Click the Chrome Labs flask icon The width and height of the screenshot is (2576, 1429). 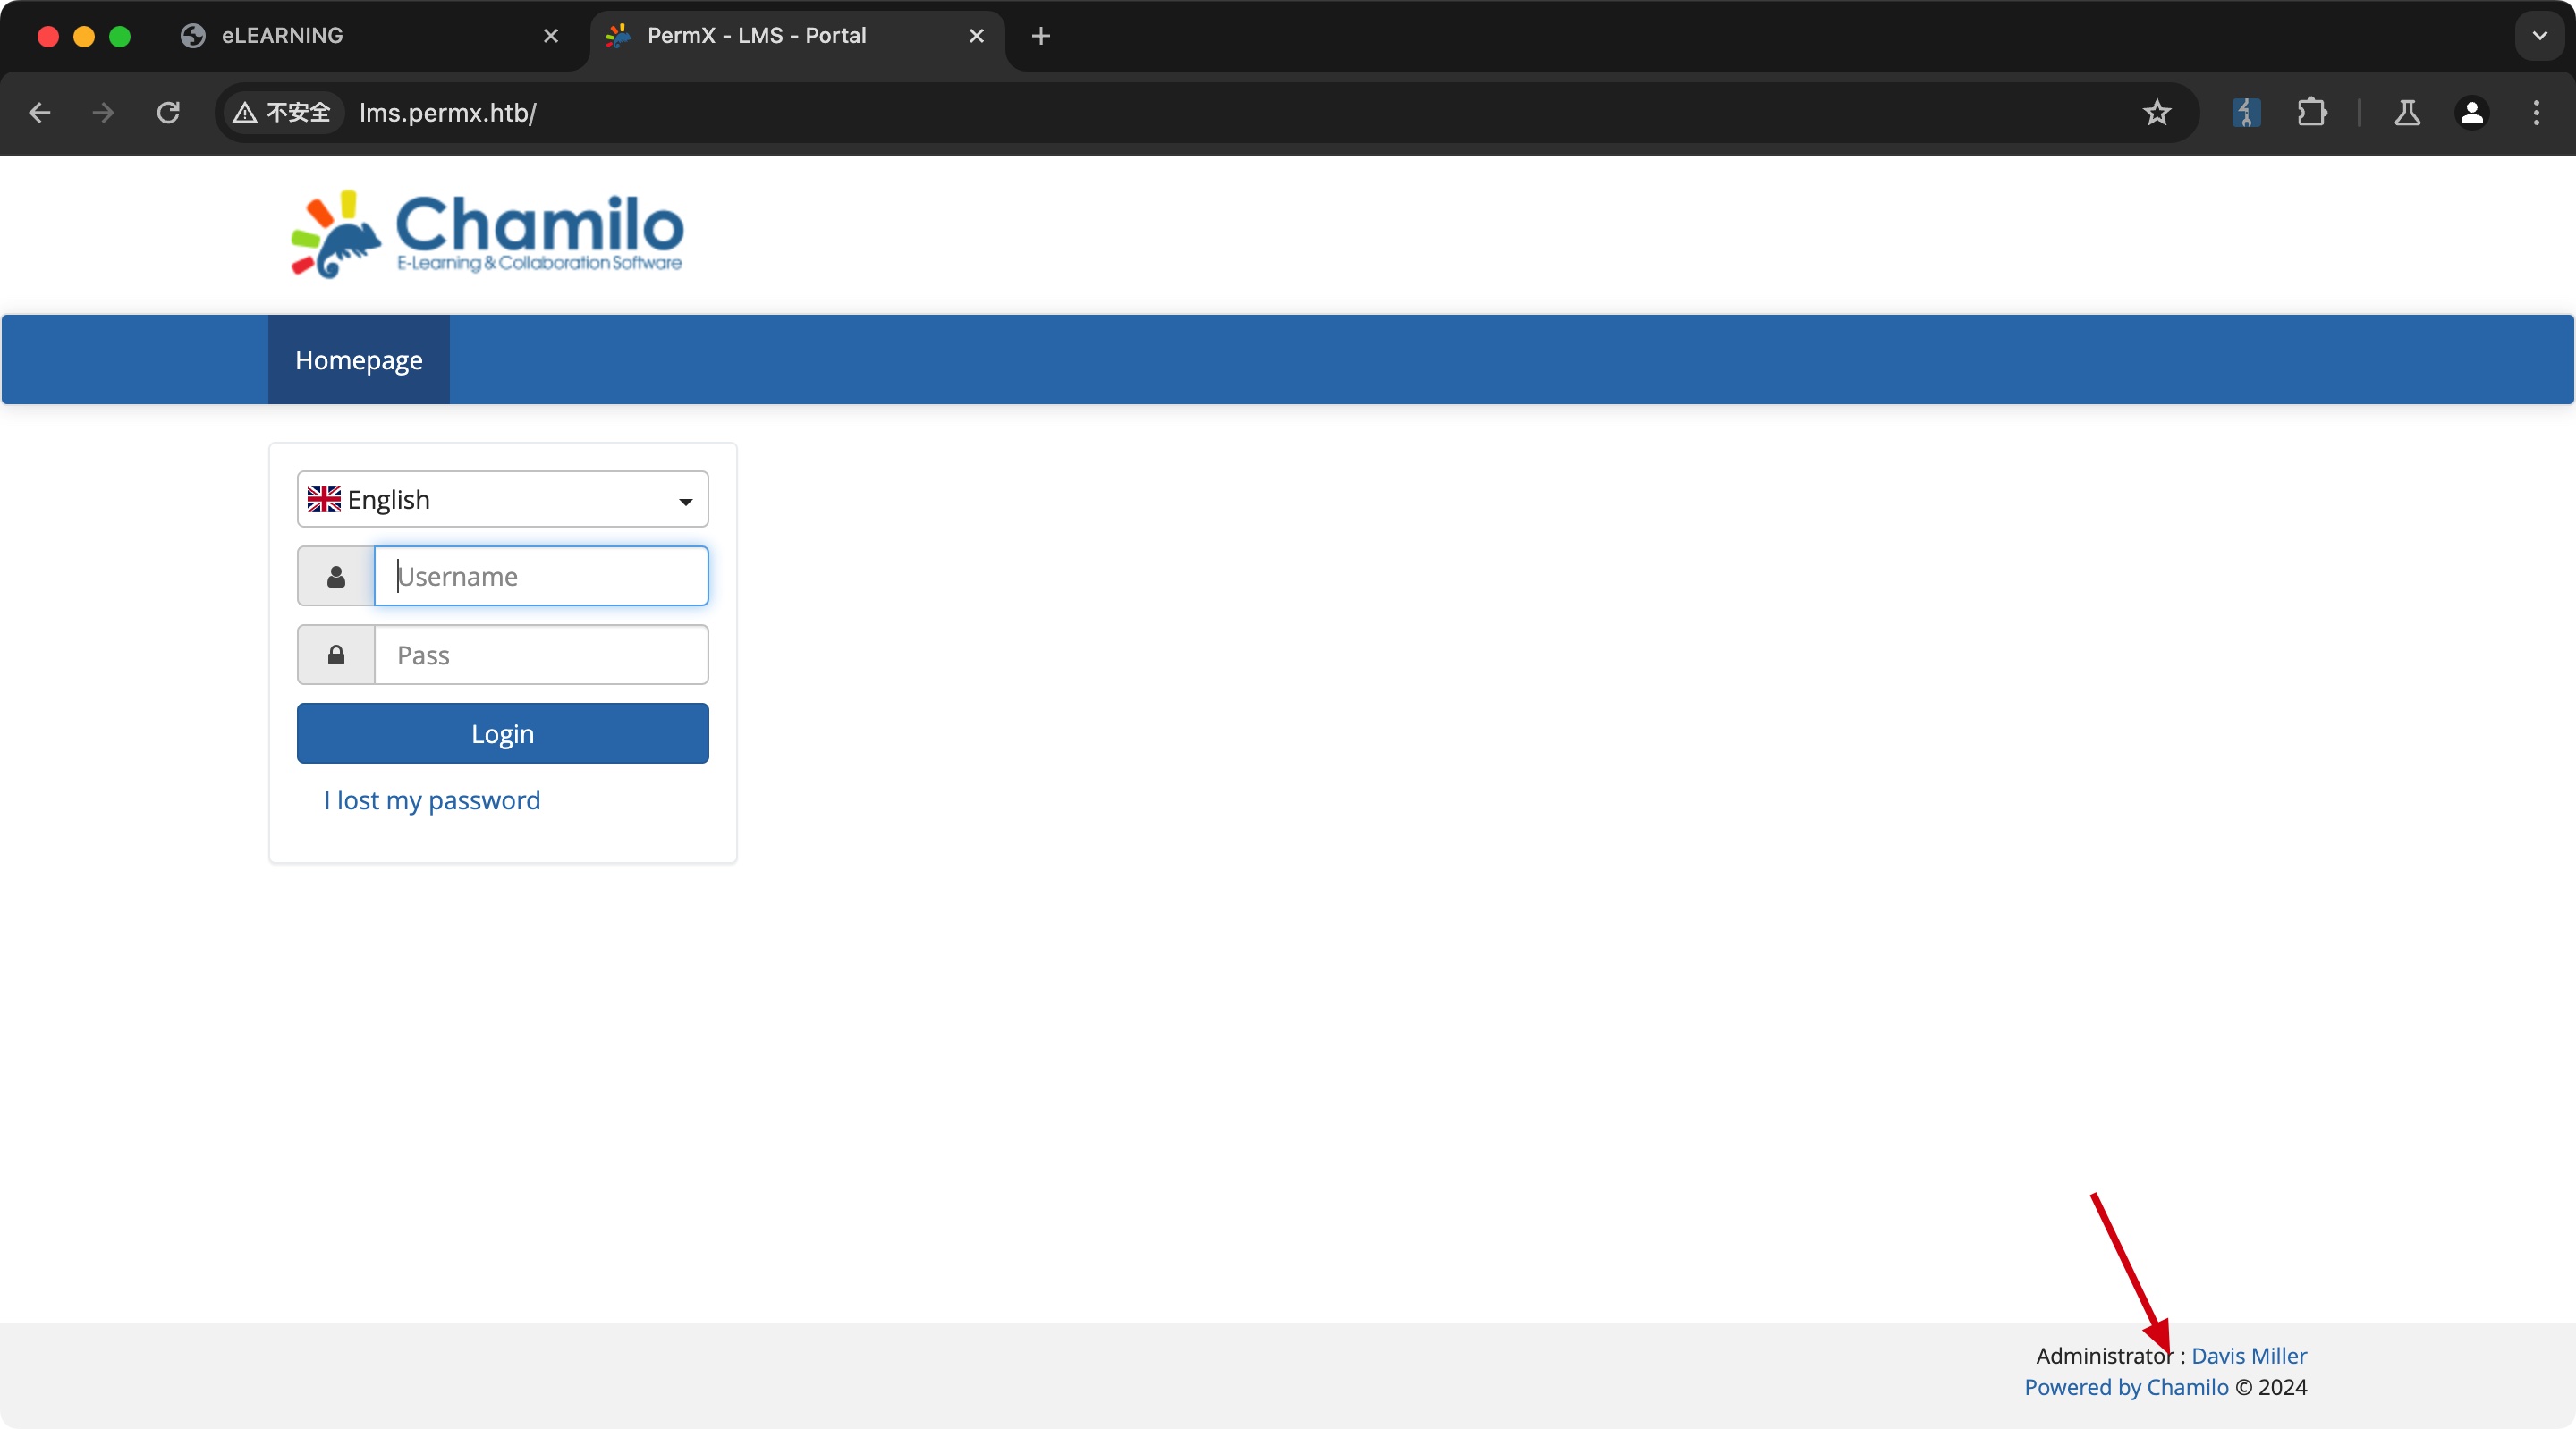(2407, 113)
